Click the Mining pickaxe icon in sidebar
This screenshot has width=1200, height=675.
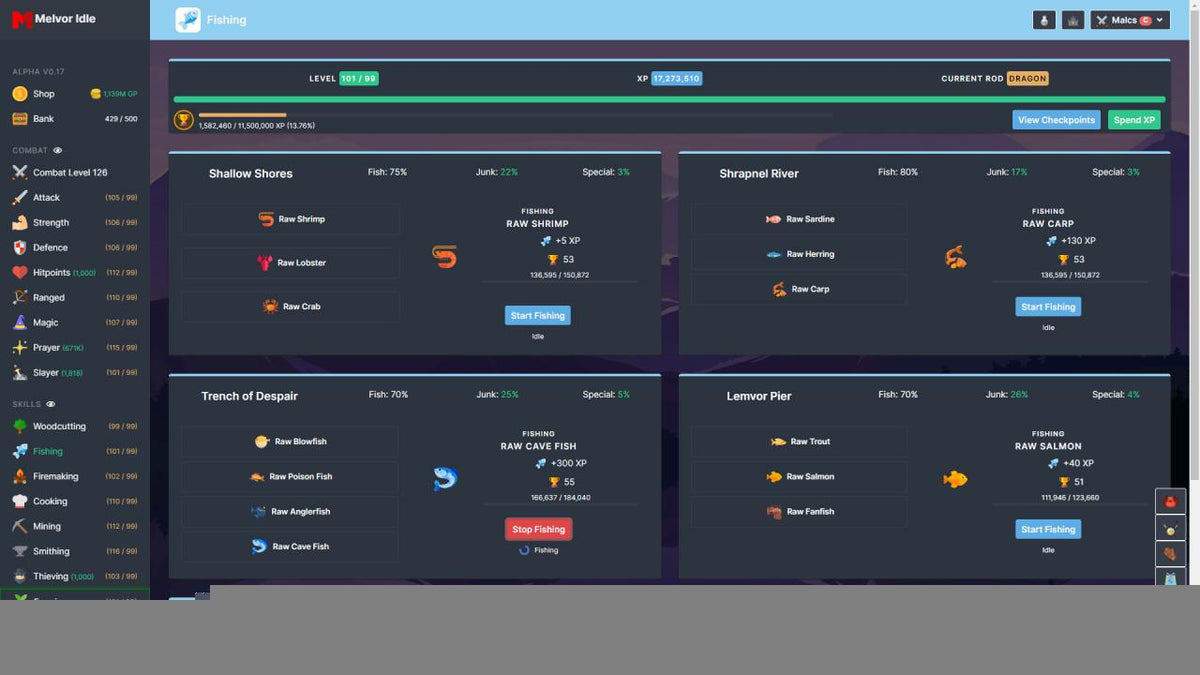(x=20, y=526)
